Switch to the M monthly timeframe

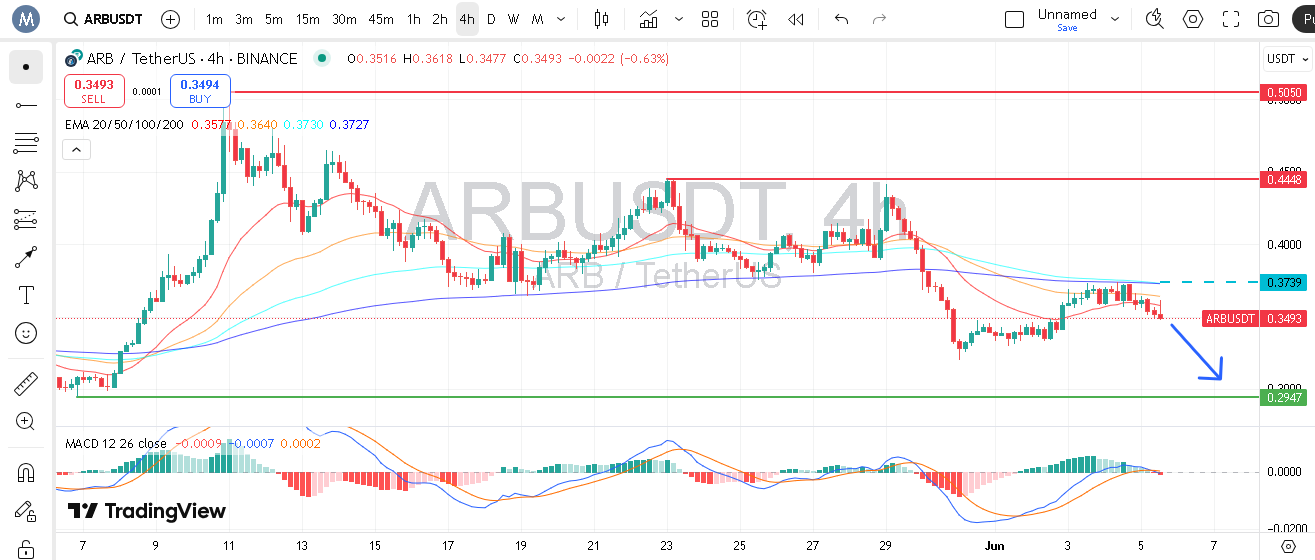[537, 19]
